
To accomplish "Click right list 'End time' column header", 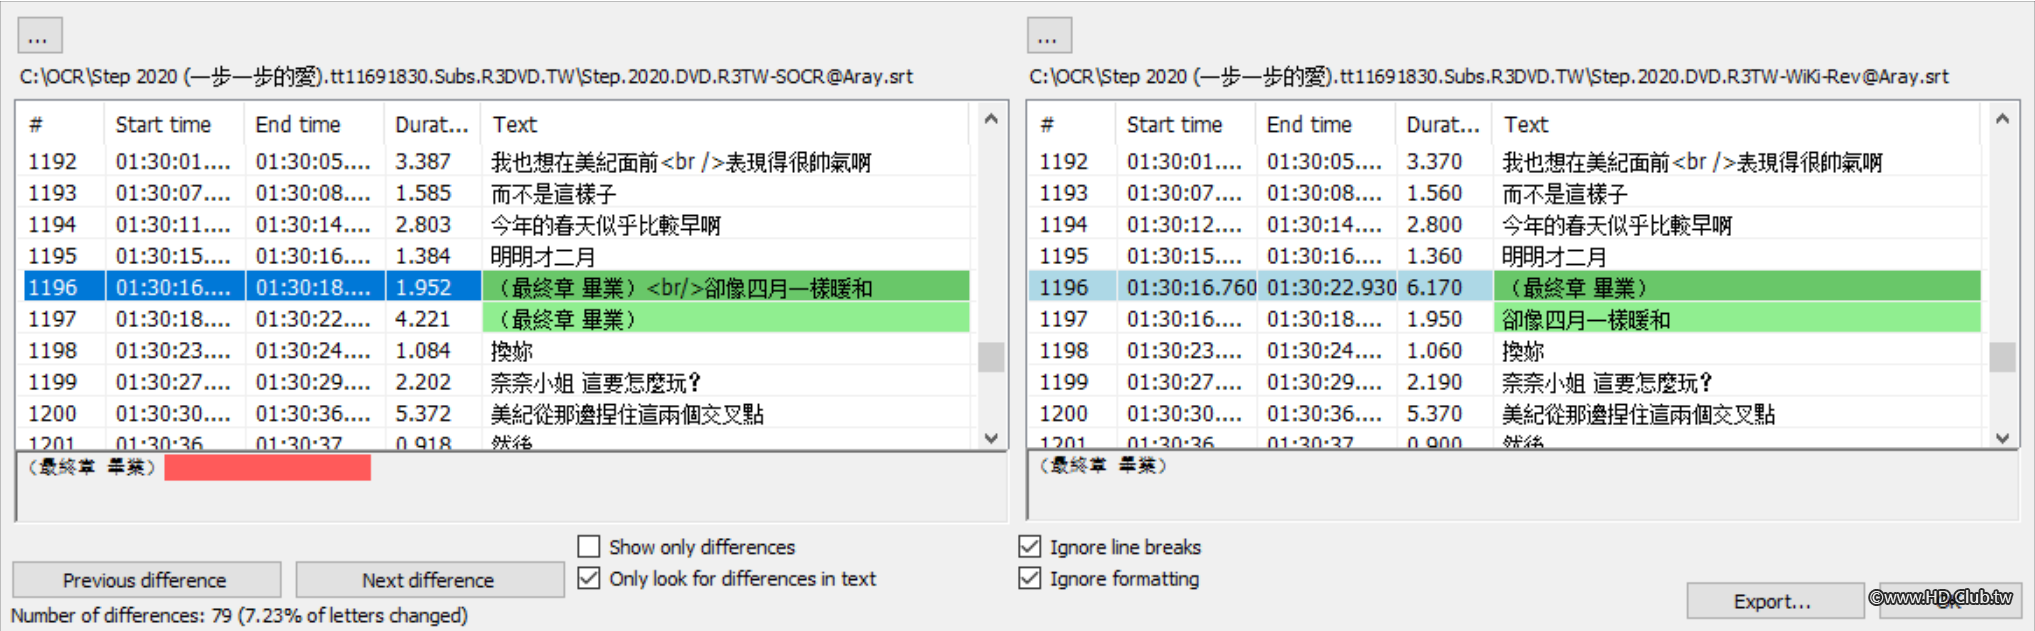I will (1309, 125).
